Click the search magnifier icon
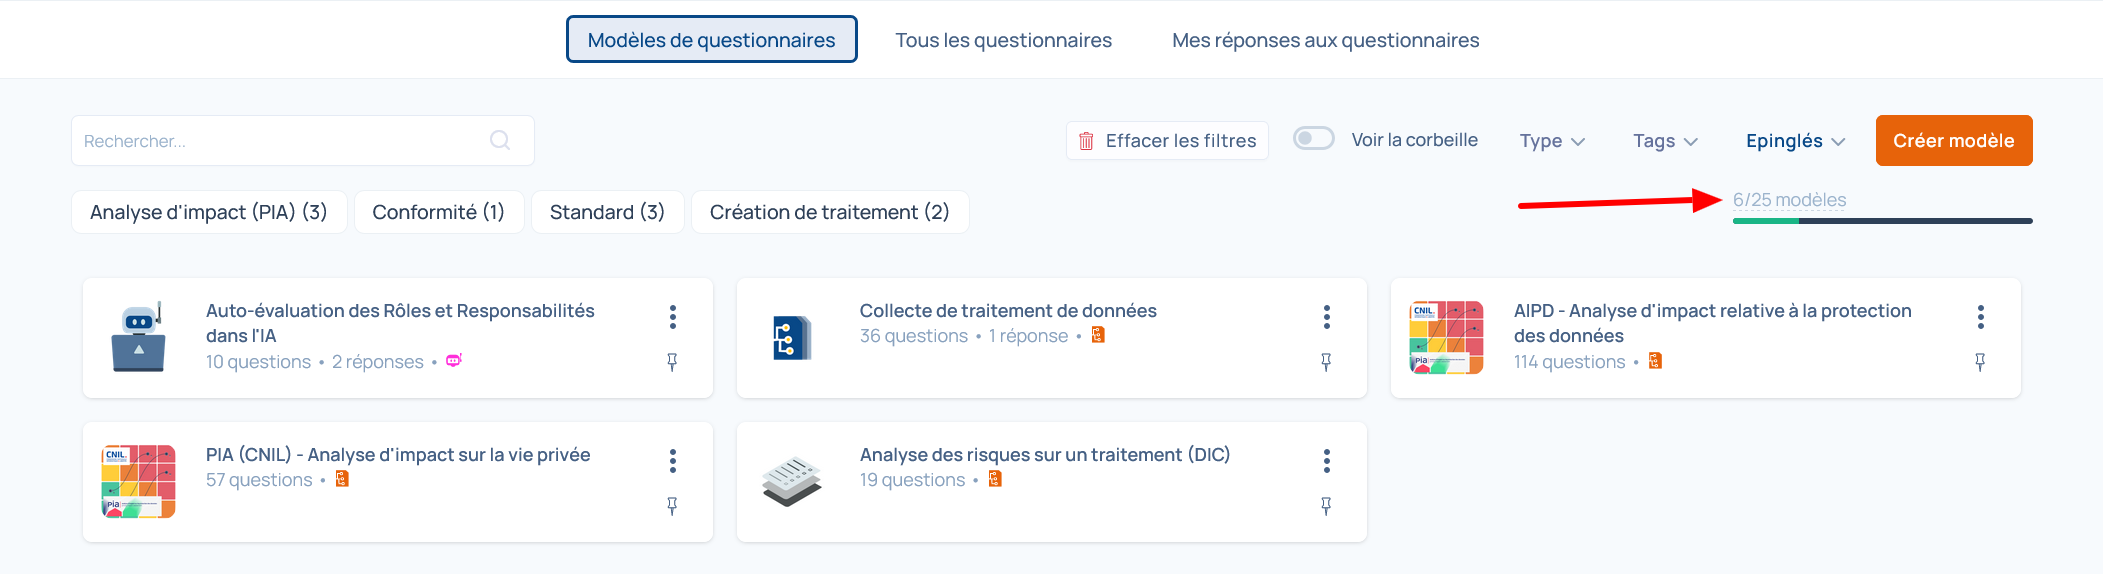Image resolution: width=2103 pixels, height=574 pixels. [500, 141]
